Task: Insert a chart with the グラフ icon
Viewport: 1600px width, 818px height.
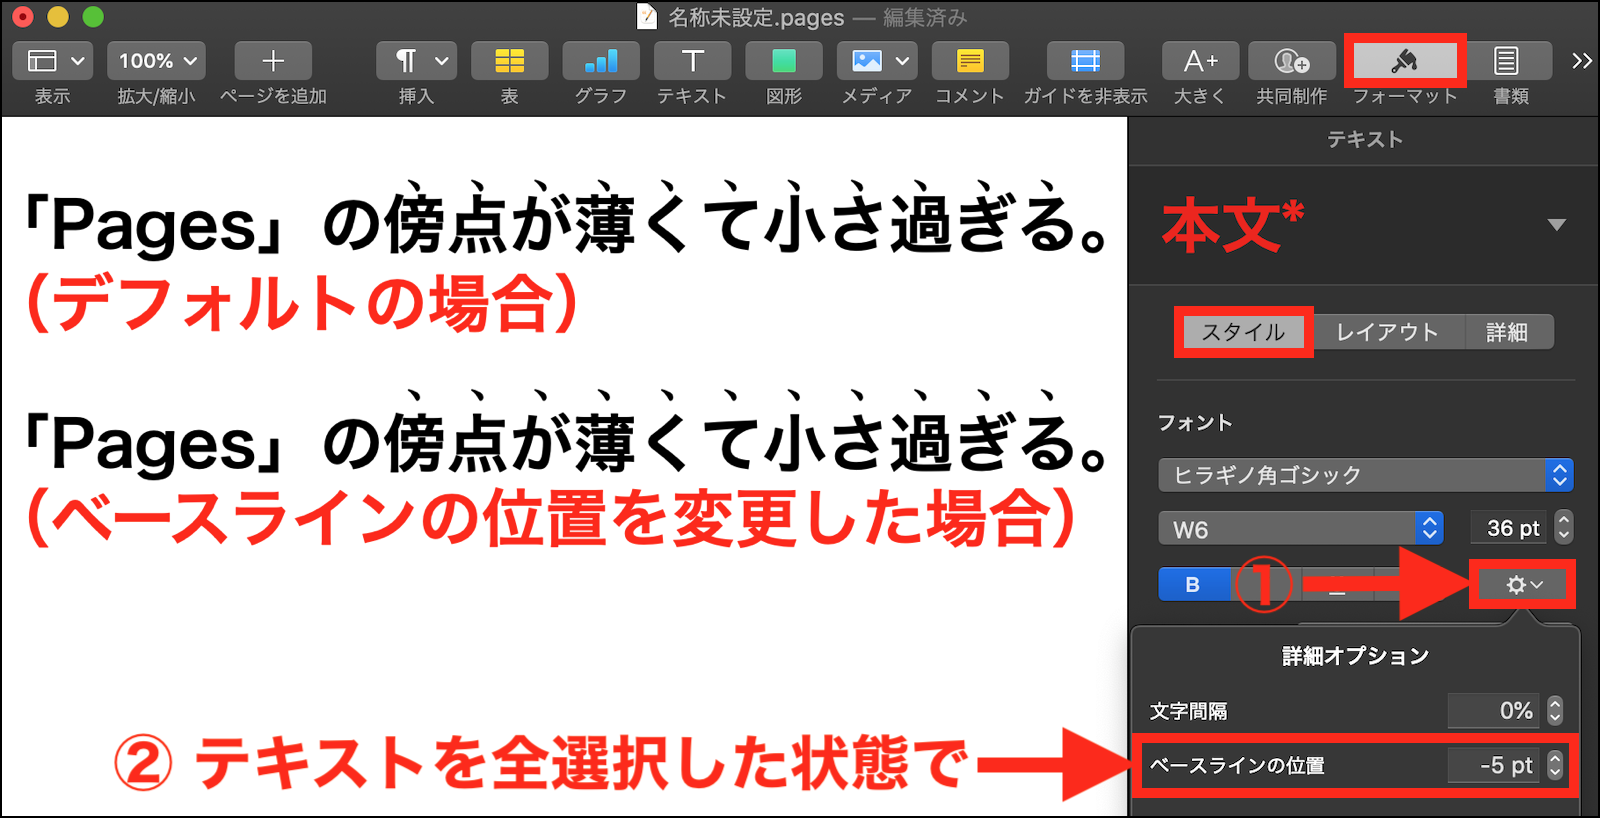Action: (601, 61)
